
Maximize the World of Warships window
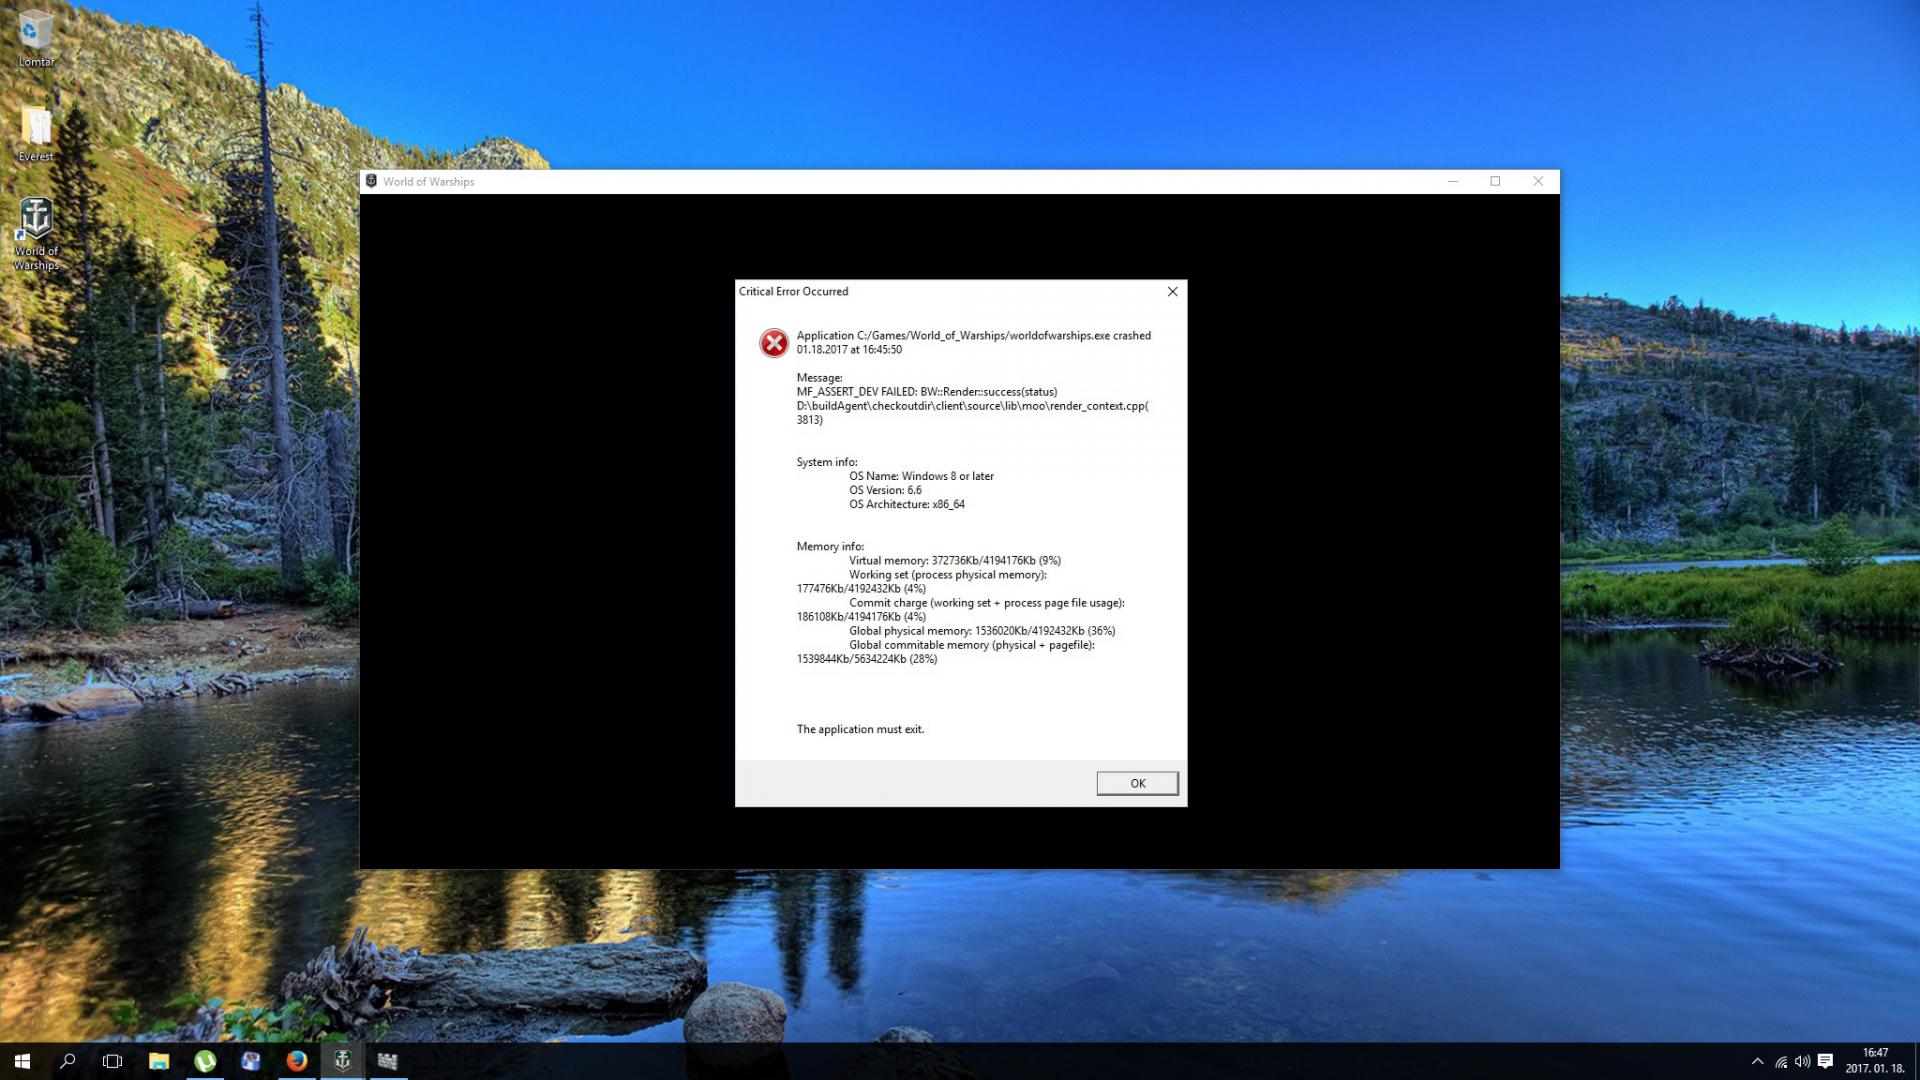click(x=1495, y=181)
